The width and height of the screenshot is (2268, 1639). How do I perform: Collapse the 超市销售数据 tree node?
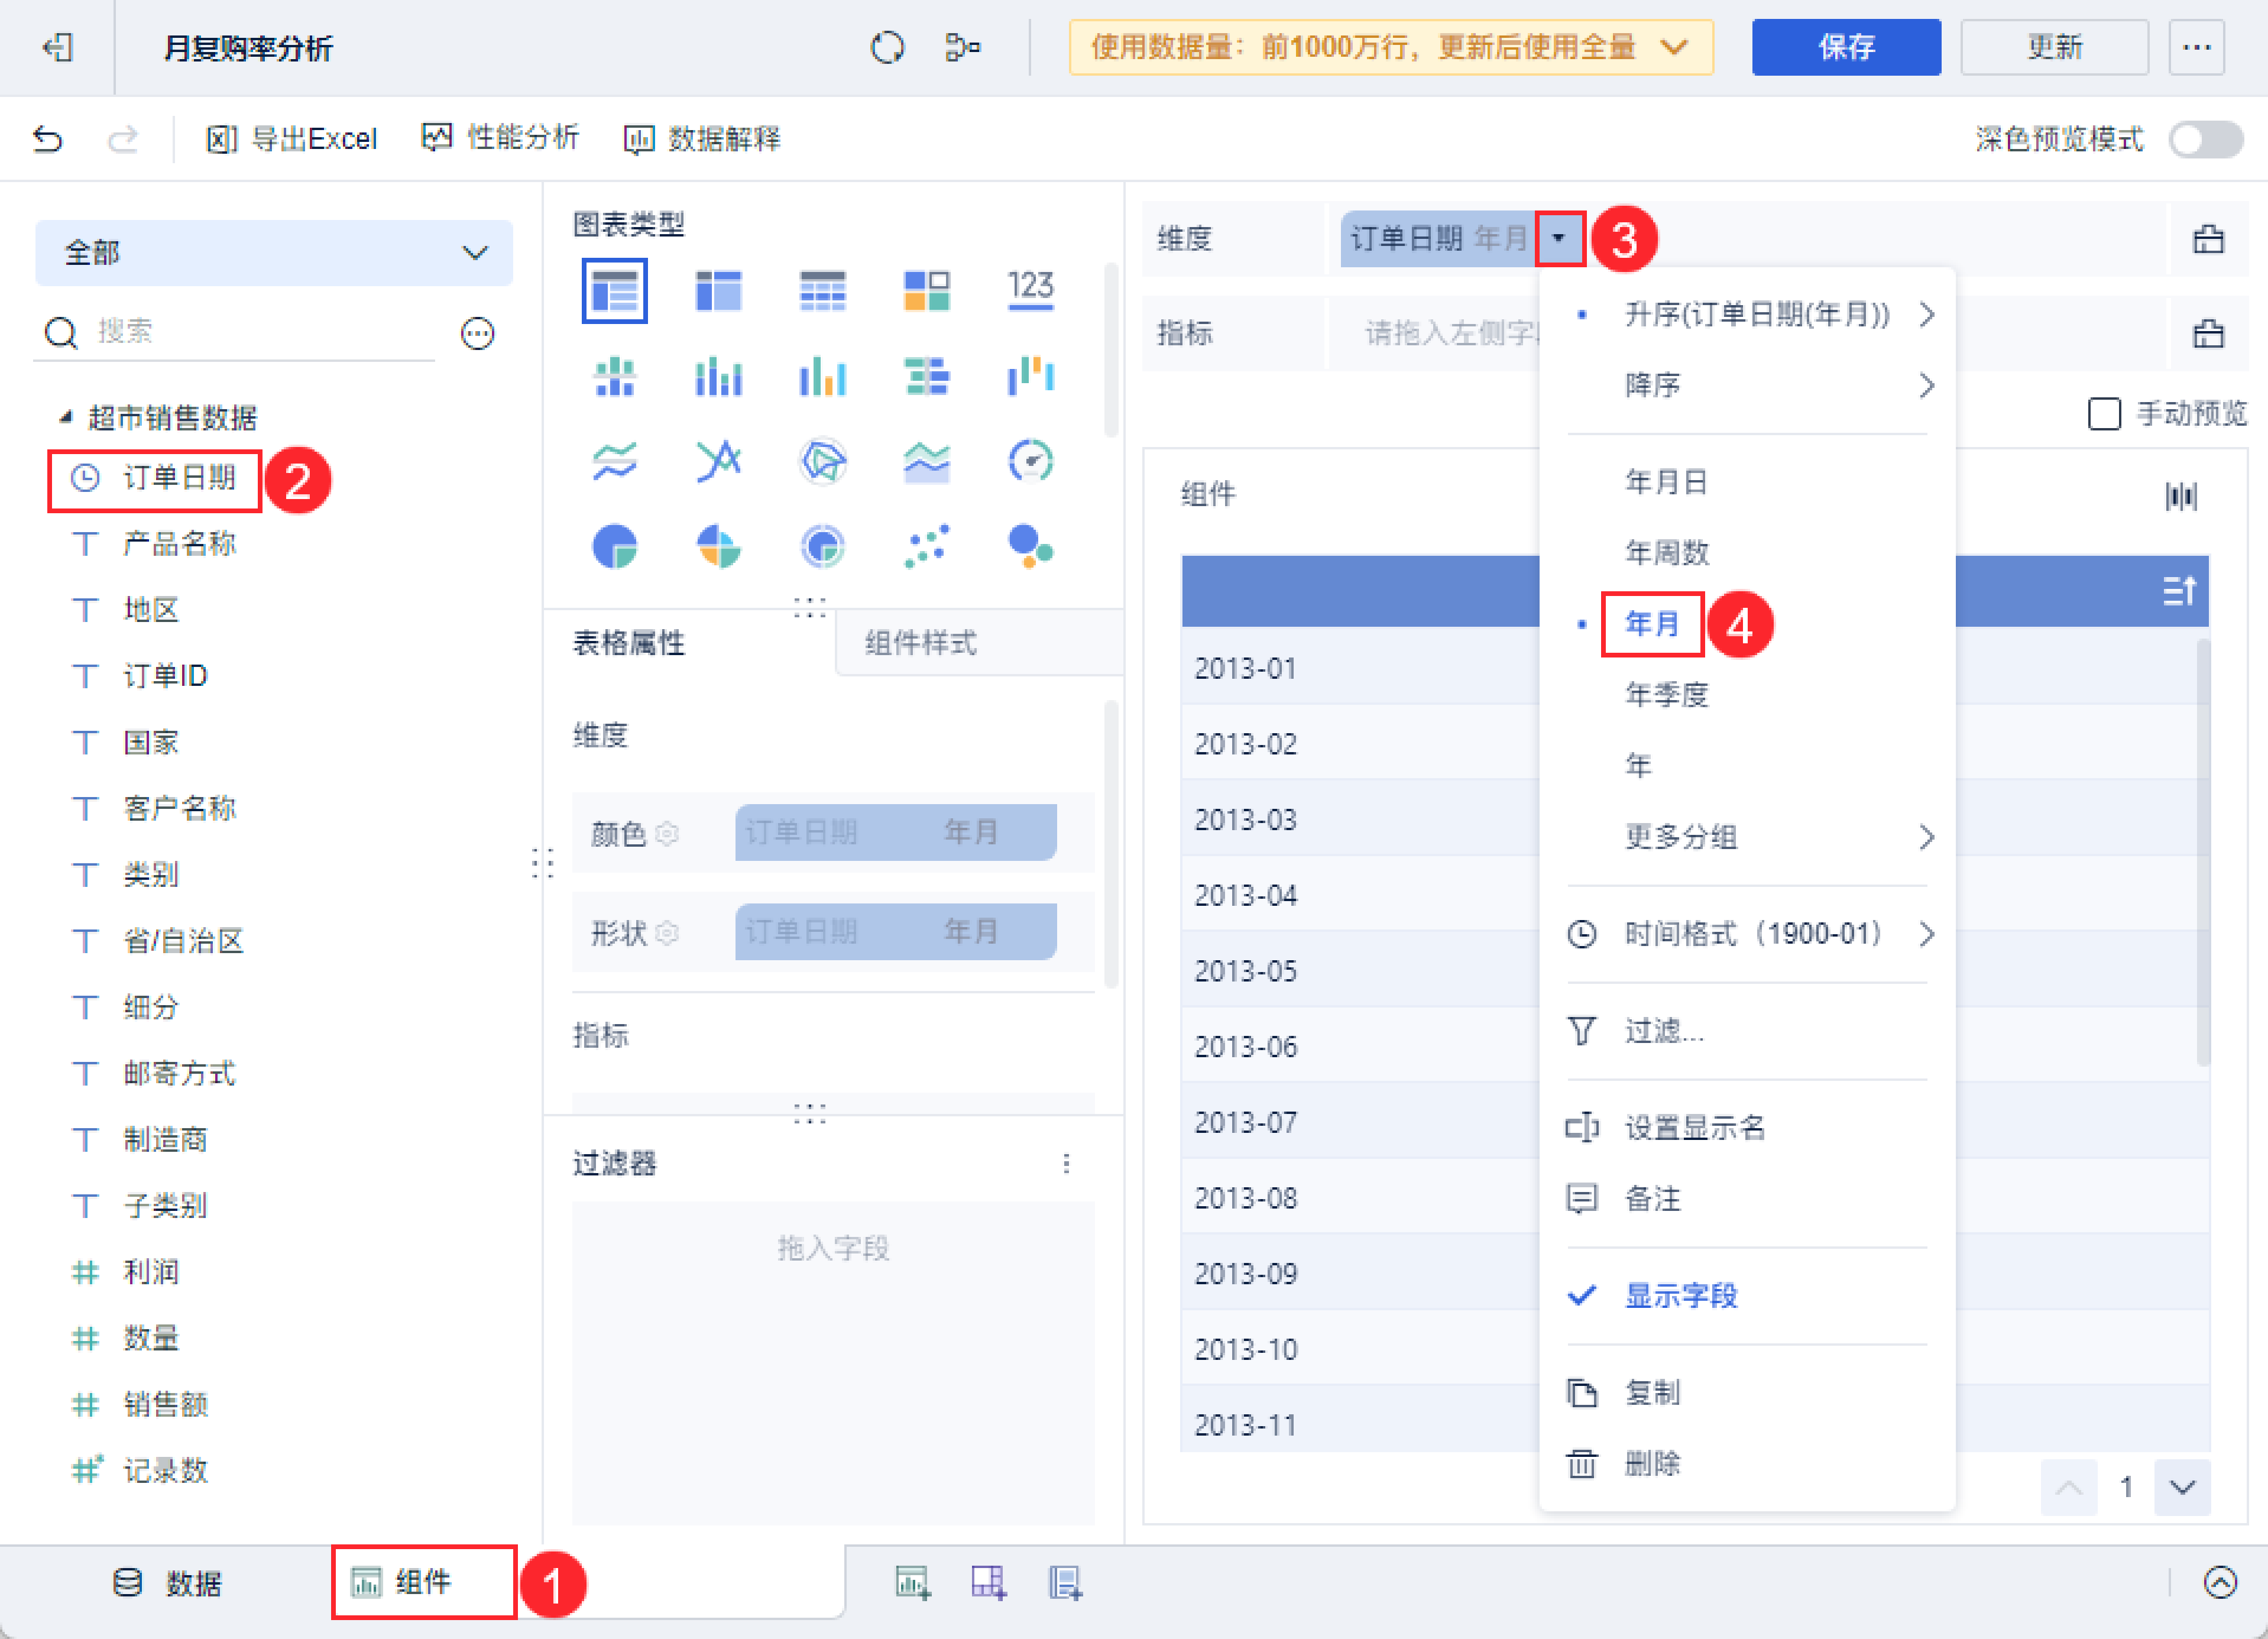coord(66,417)
